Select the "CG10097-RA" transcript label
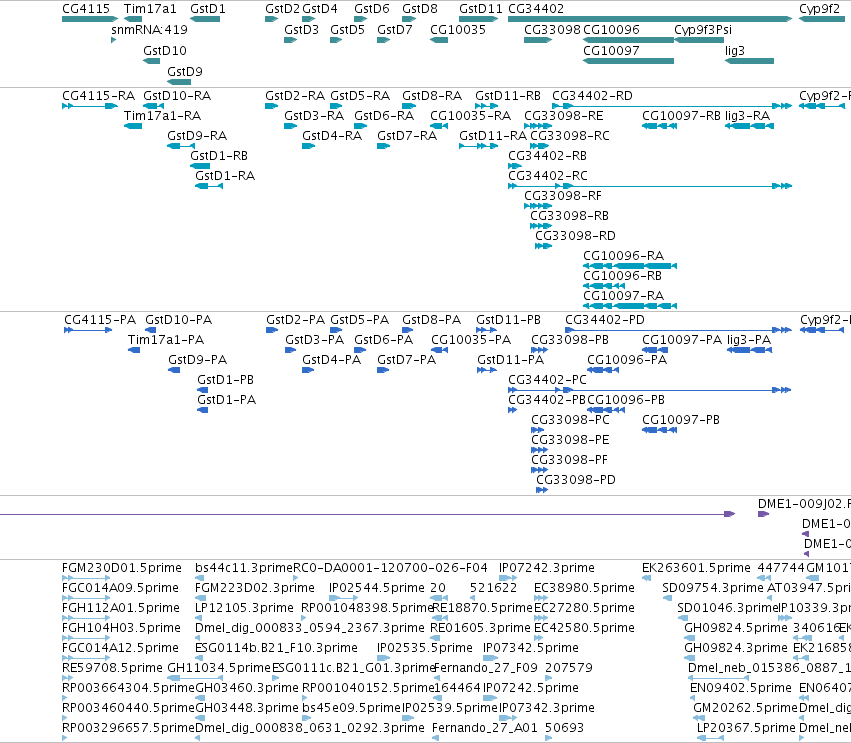 [624, 296]
